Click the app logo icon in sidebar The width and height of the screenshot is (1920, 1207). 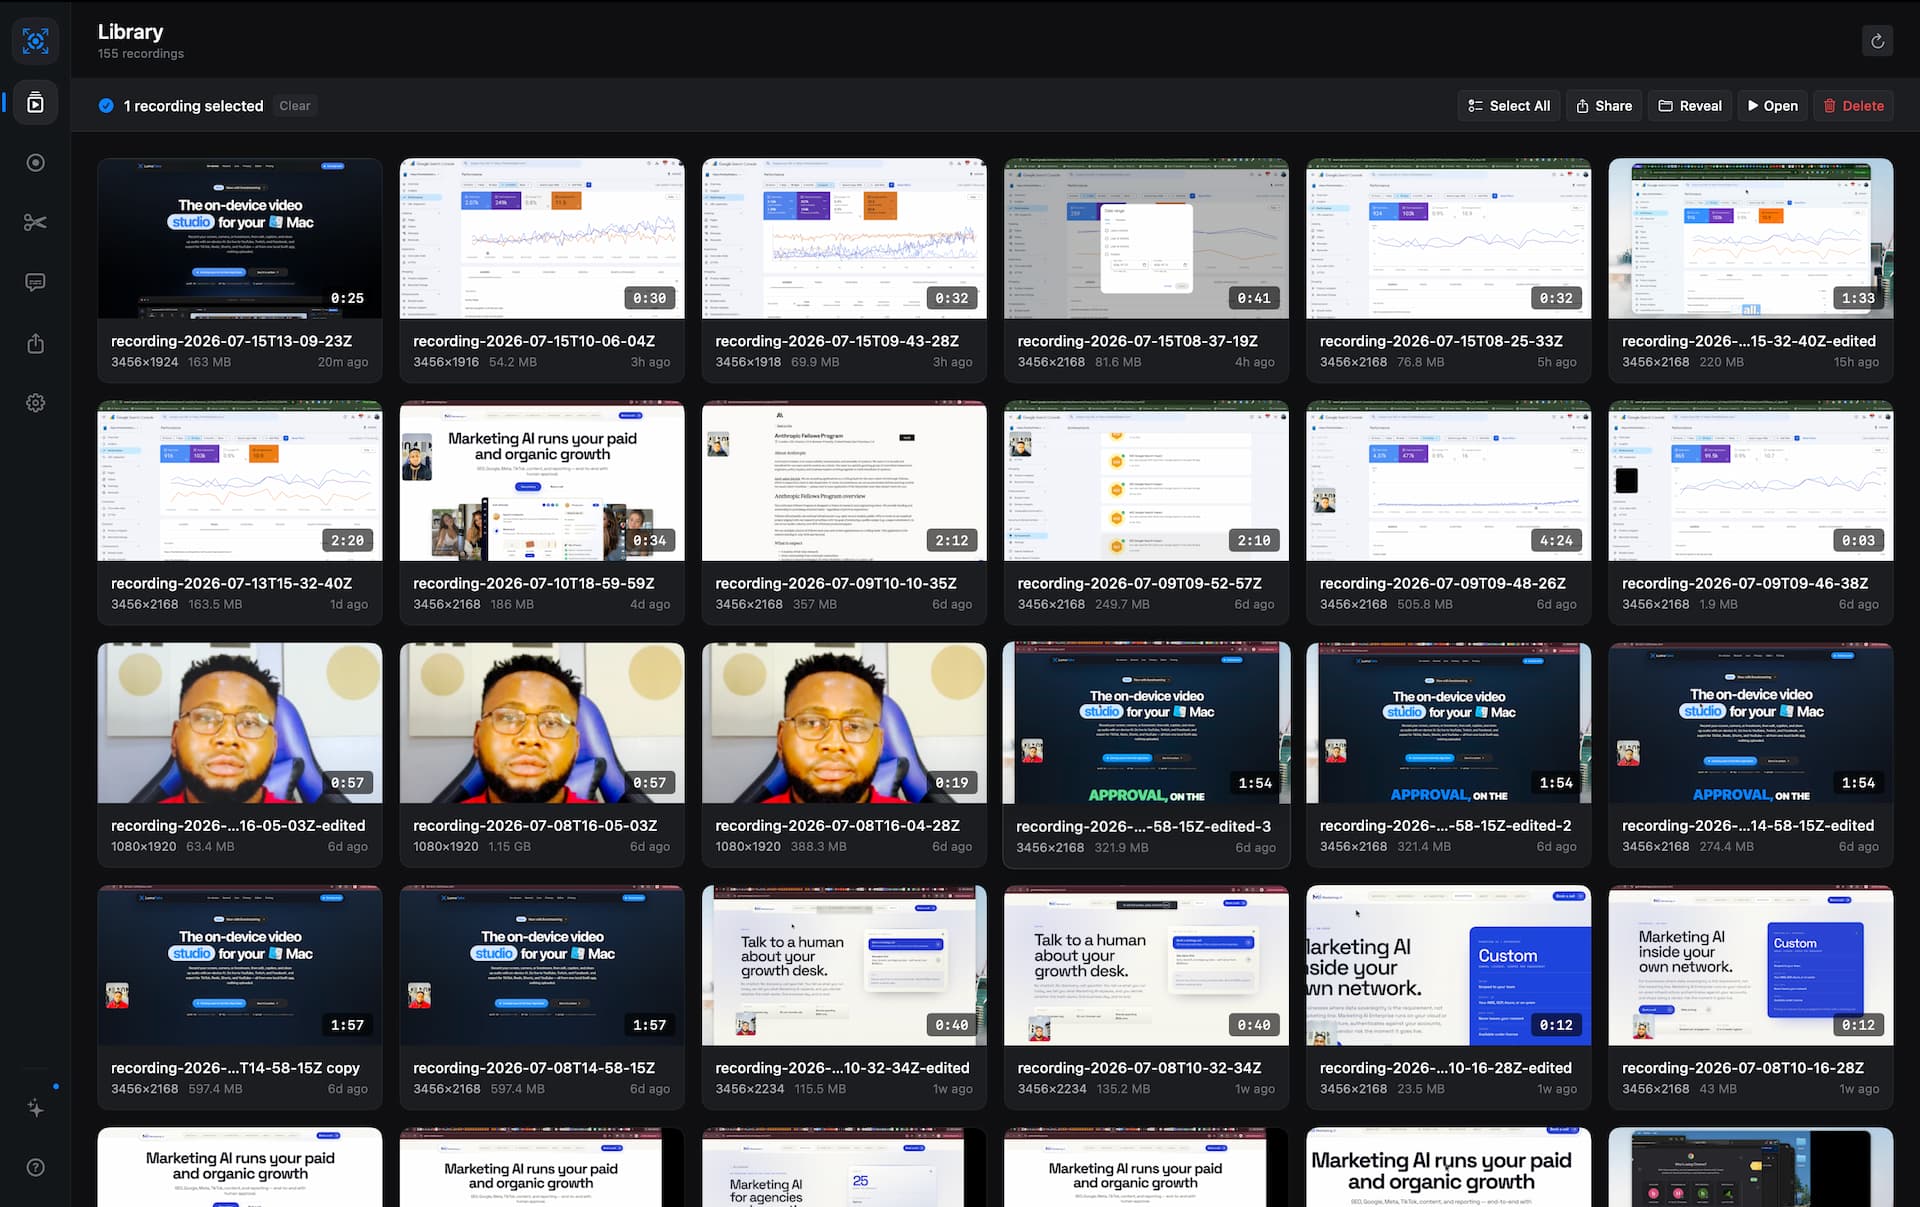pos(35,41)
